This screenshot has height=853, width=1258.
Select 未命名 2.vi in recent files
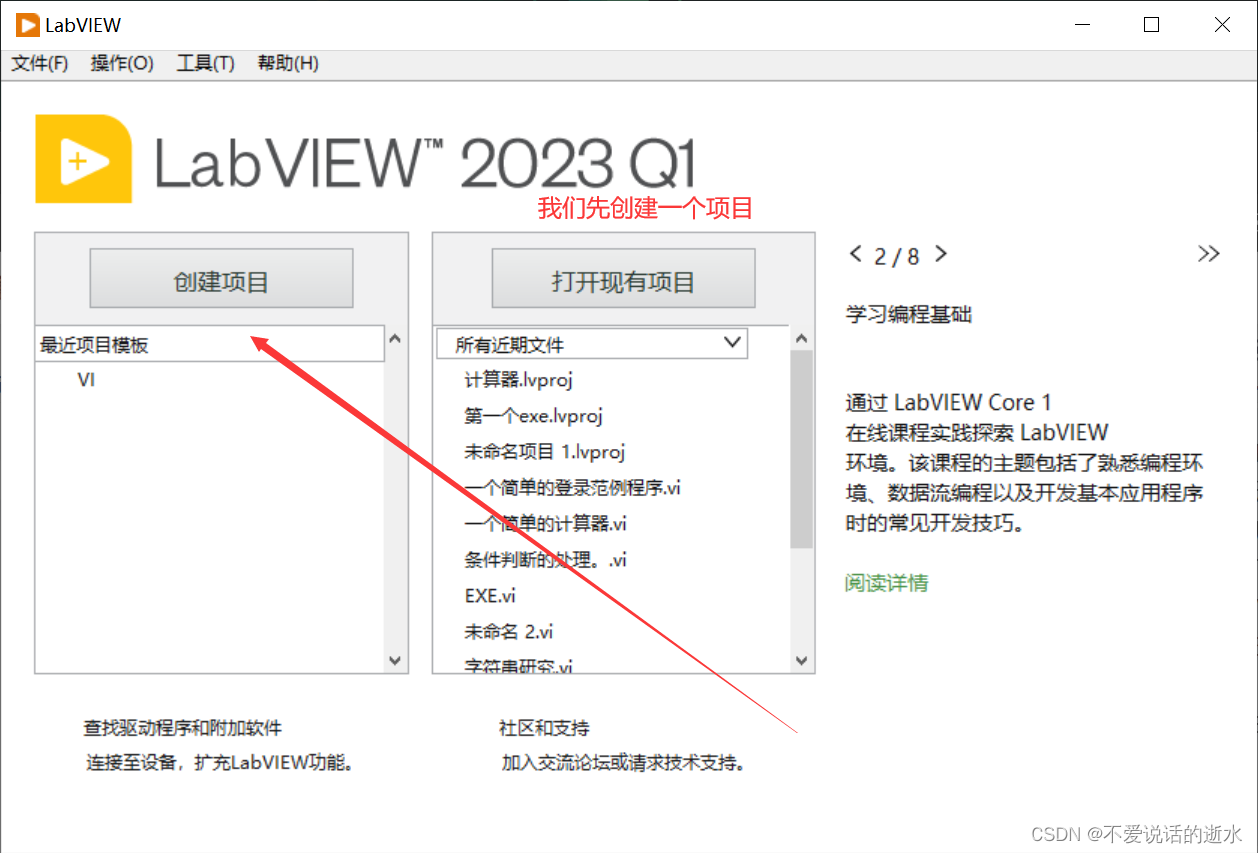click(508, 632)
